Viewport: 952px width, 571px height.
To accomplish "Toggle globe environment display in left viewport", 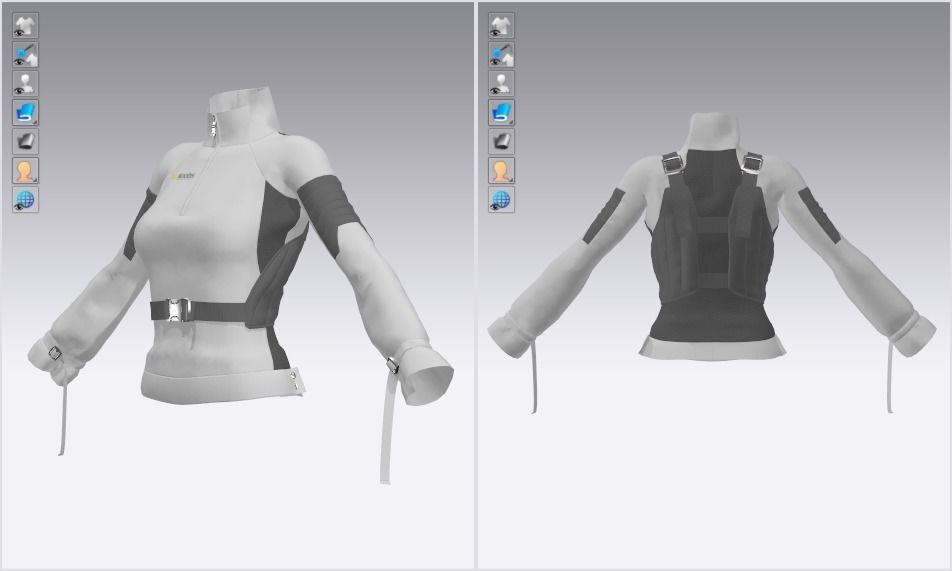I will point(26,199).
